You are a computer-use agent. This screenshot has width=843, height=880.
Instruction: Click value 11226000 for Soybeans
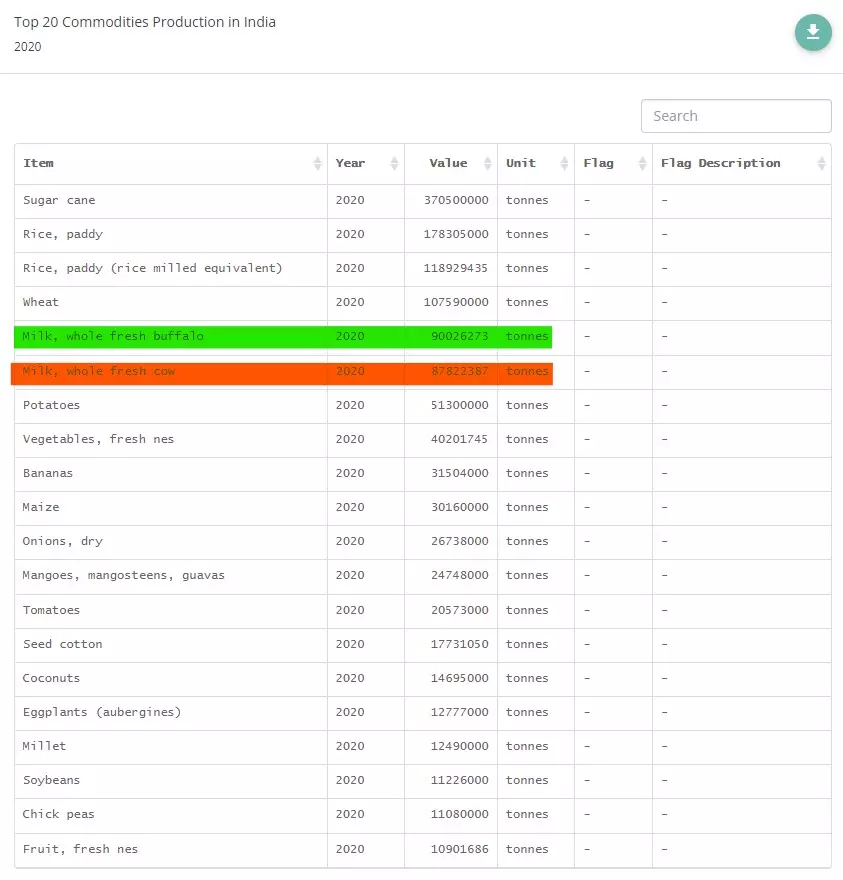point(460,780)
